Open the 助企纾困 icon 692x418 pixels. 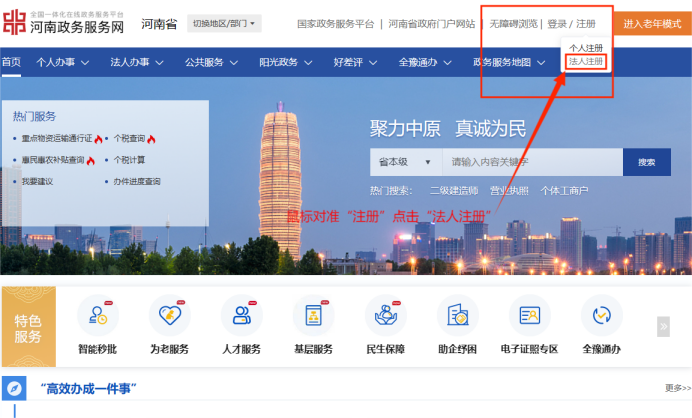[457, 316]
